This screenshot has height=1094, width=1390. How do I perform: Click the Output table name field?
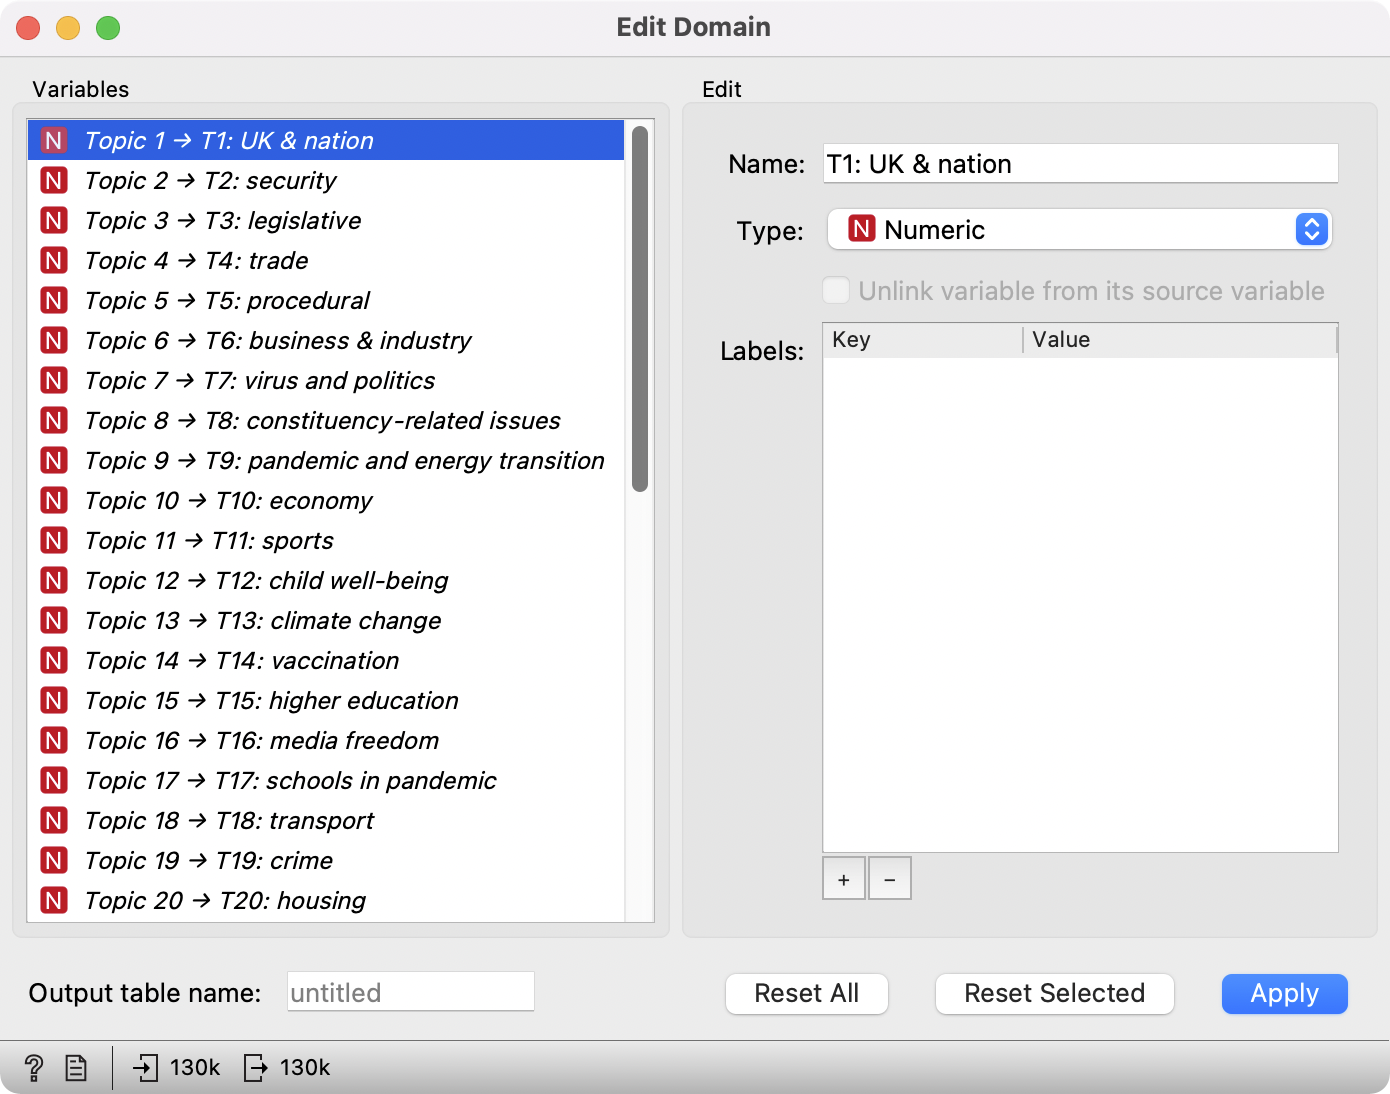[410, 992]
